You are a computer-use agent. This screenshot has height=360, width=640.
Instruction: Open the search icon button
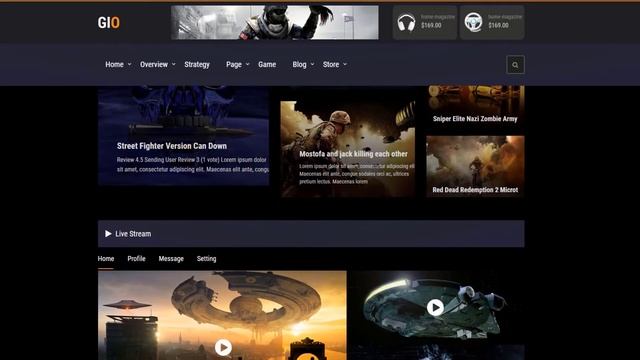(515, 64)
